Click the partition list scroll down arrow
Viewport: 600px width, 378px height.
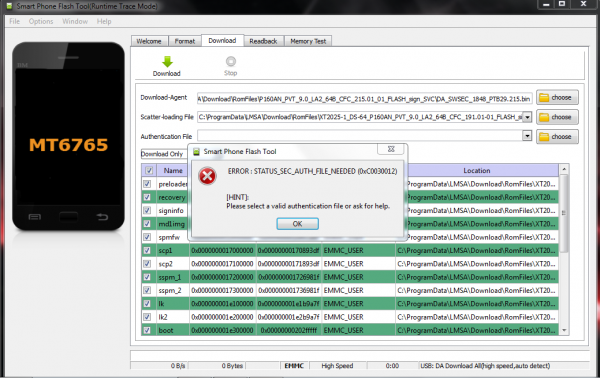[x=564, y=330]
